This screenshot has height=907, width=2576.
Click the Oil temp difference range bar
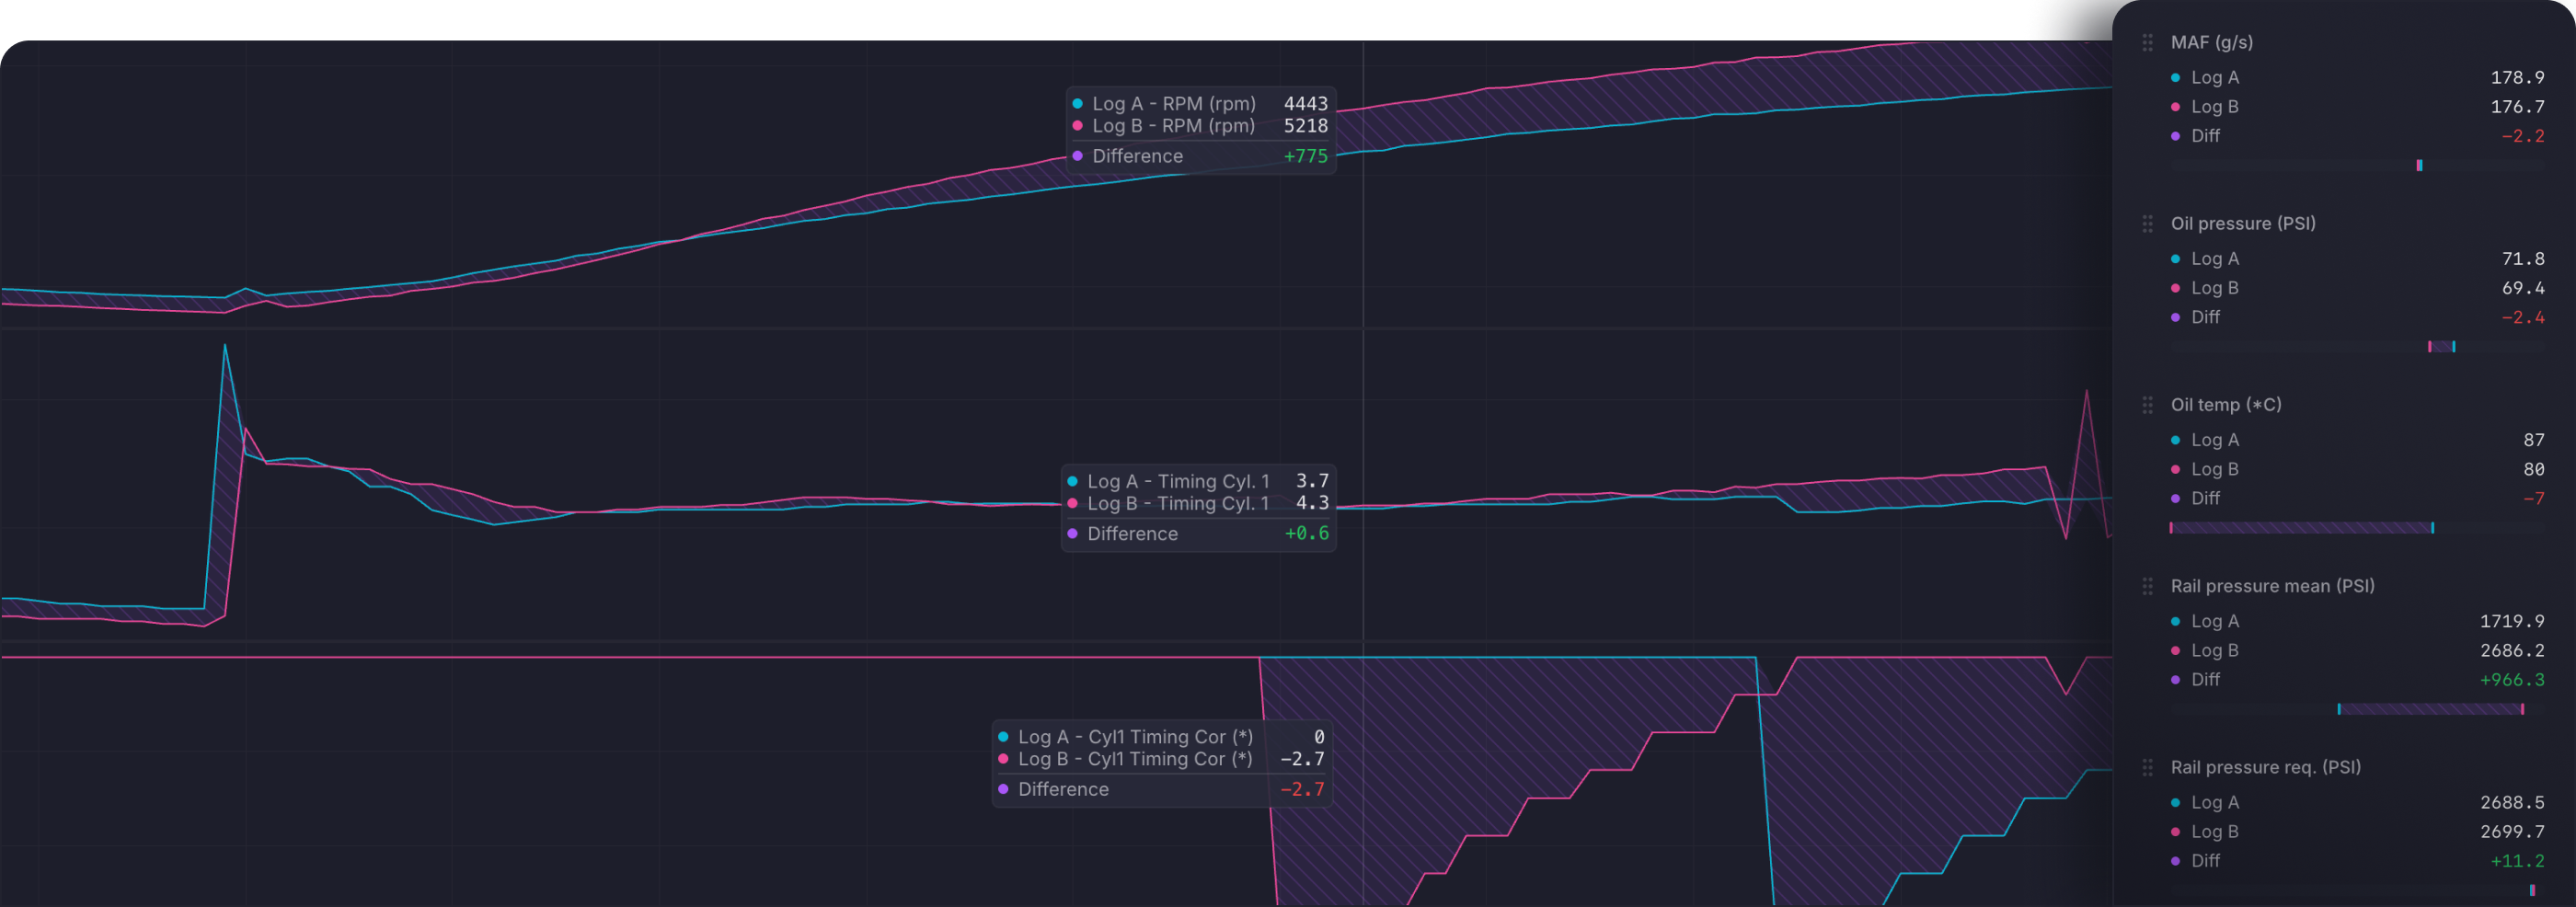(x=2301, y=528)
